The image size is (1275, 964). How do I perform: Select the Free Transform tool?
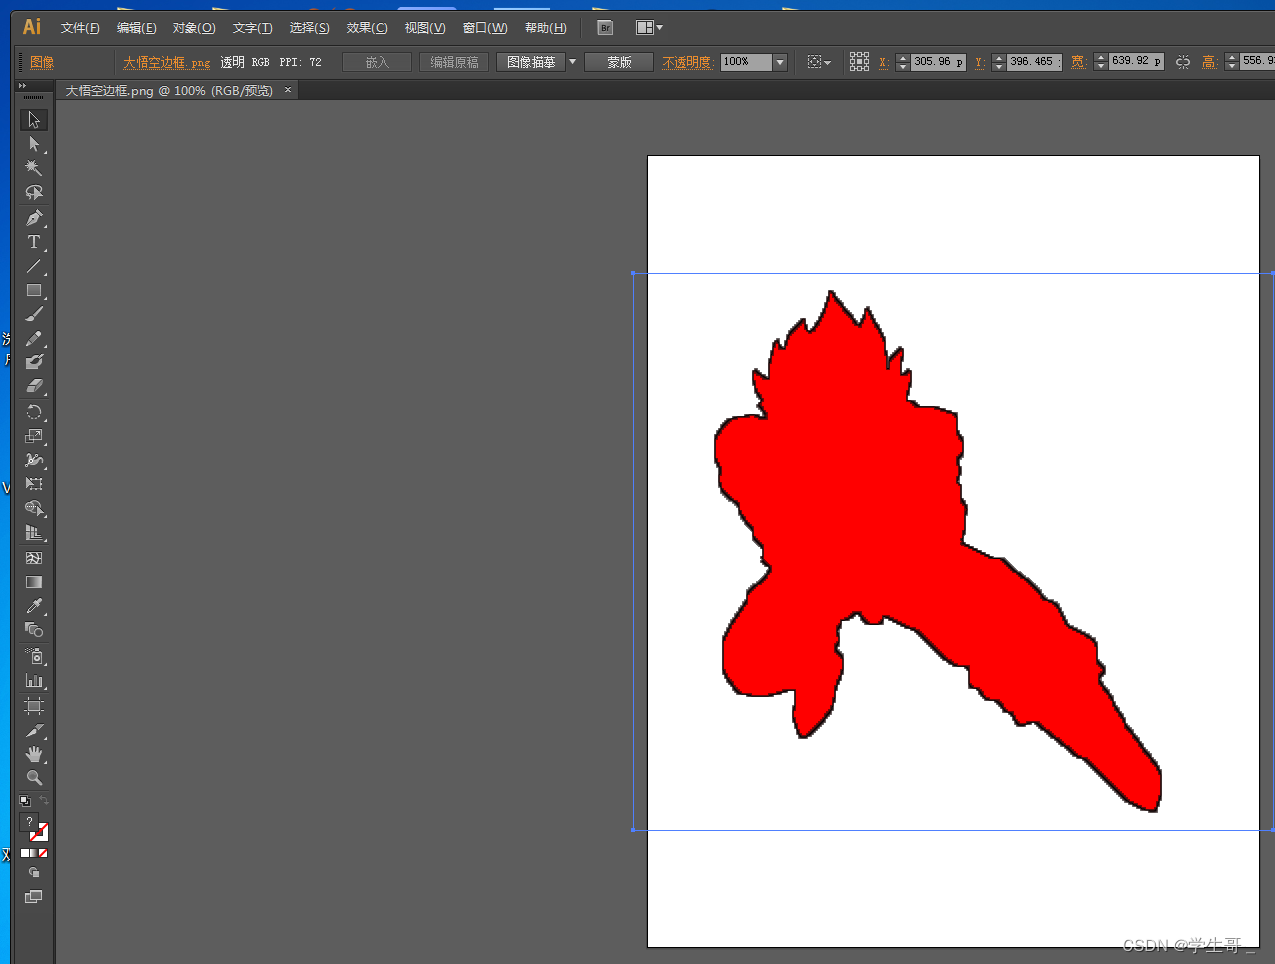34,484
